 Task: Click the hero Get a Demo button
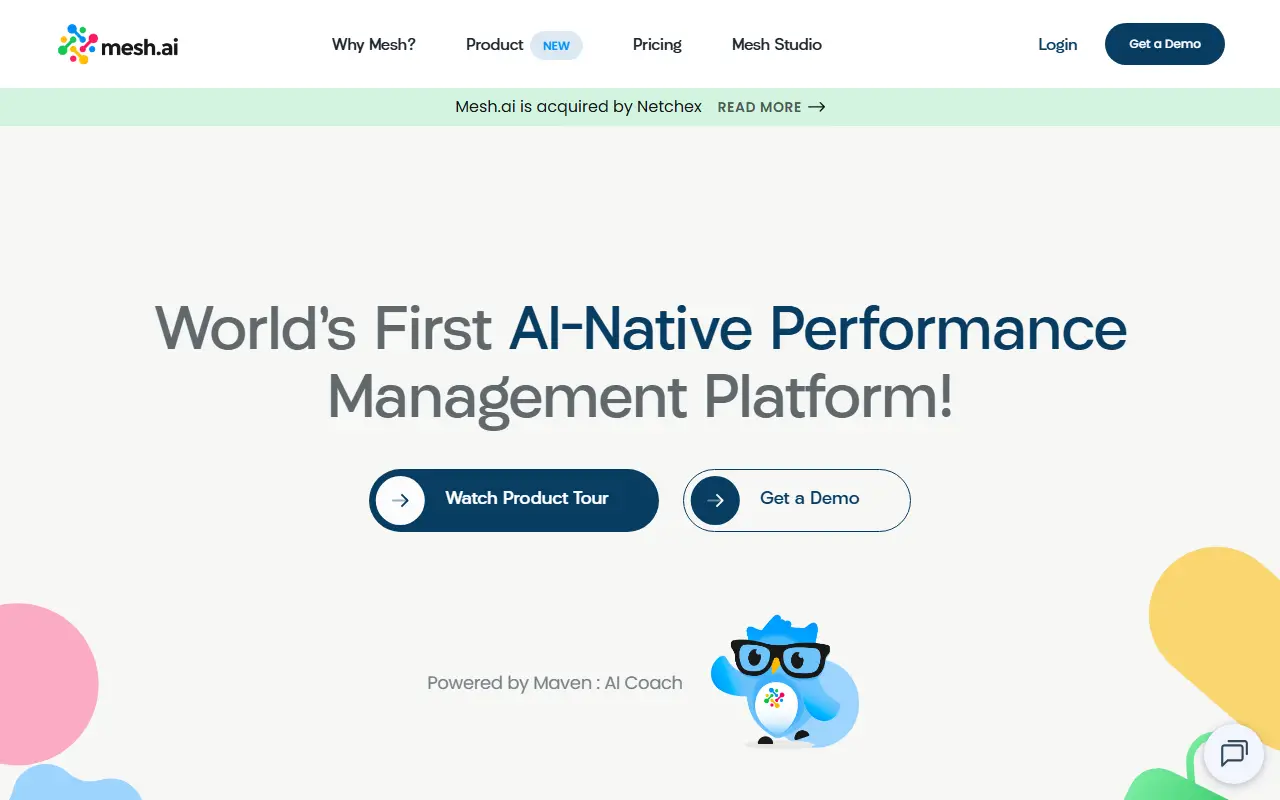point(797,500)
